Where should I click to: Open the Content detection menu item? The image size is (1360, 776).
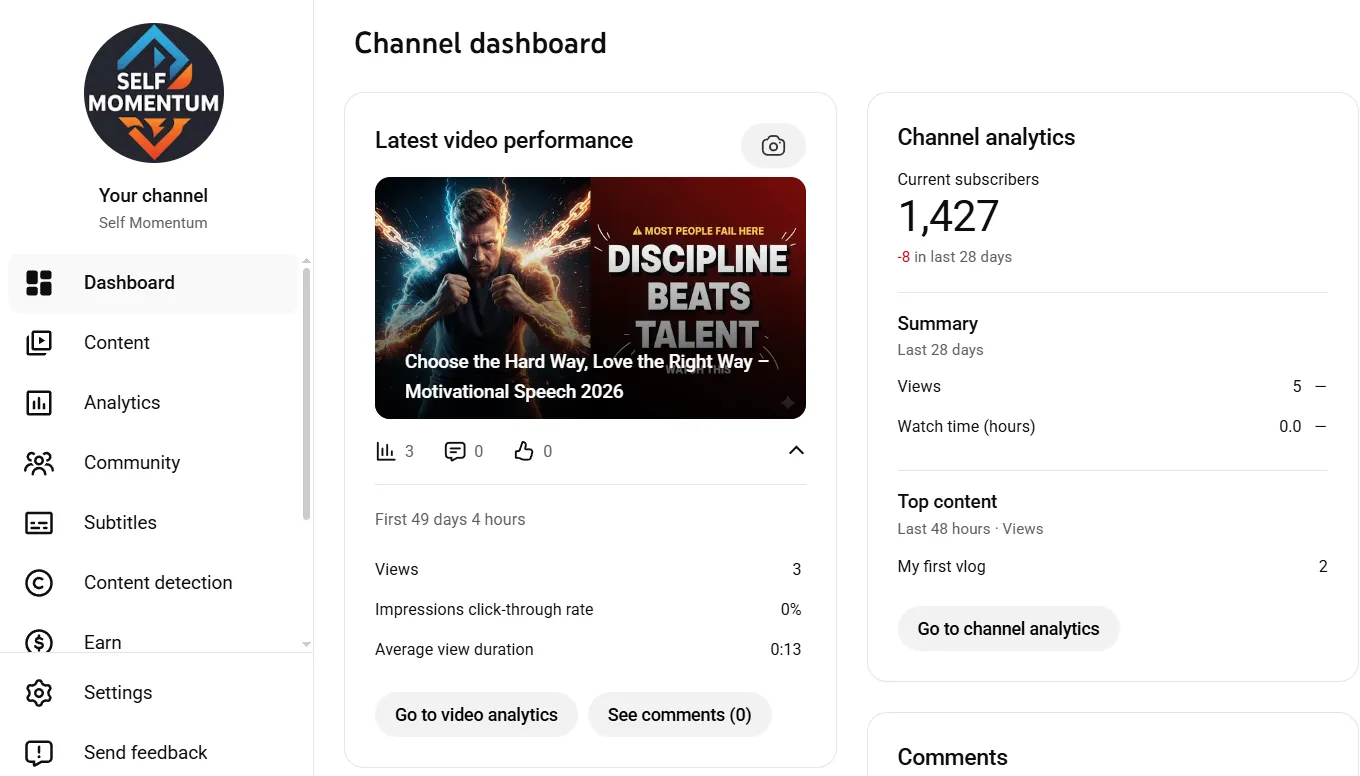153,583
